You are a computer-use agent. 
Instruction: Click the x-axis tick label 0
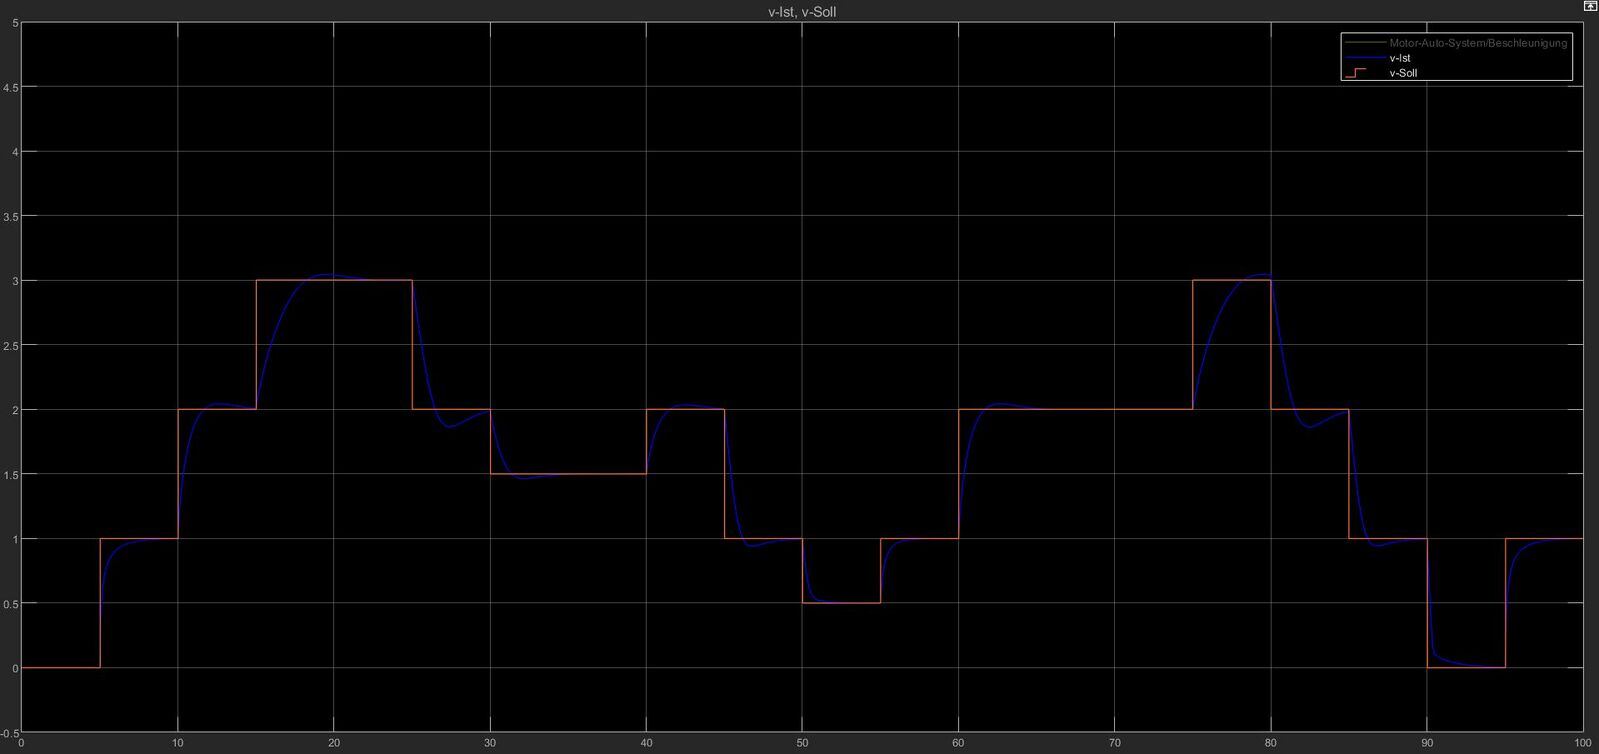pyautogui.click(x=22, y=743)
